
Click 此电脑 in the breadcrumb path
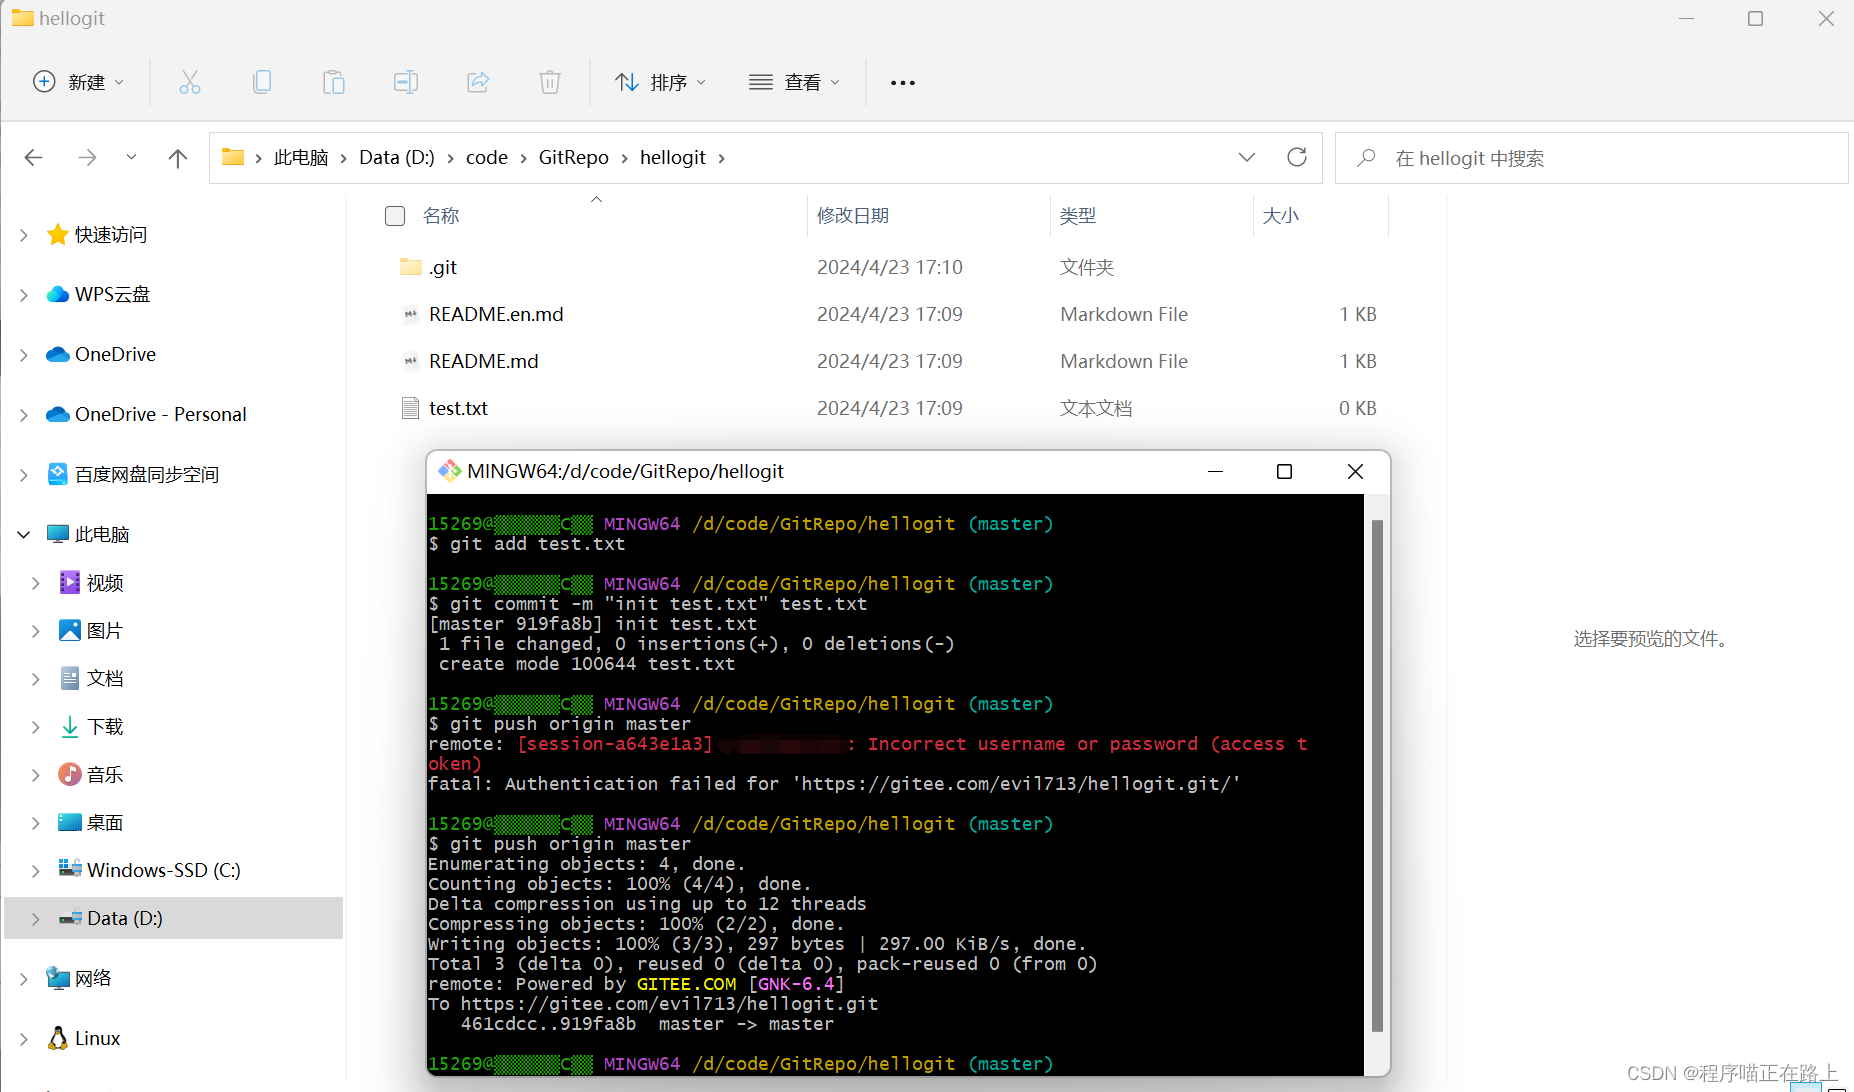pyautogui.click(x=301, y=157)
